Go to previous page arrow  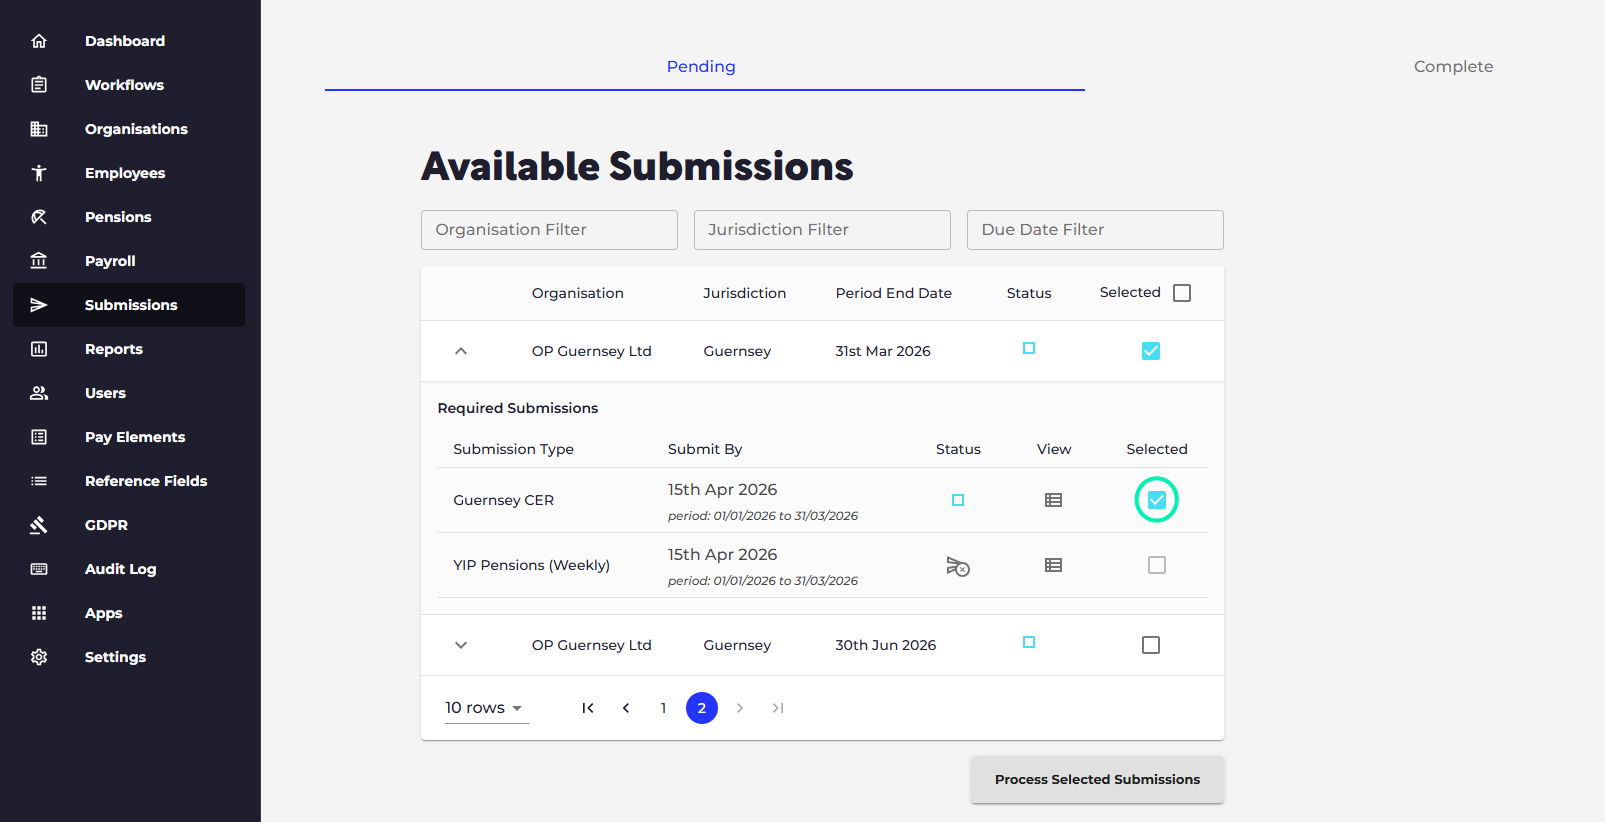coord(626,708)
